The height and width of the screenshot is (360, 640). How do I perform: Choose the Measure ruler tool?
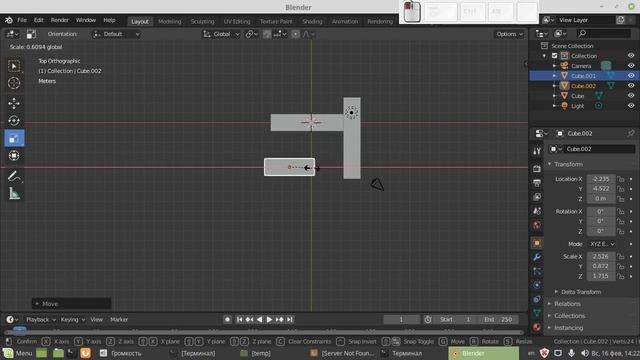[x=14, y=193]
